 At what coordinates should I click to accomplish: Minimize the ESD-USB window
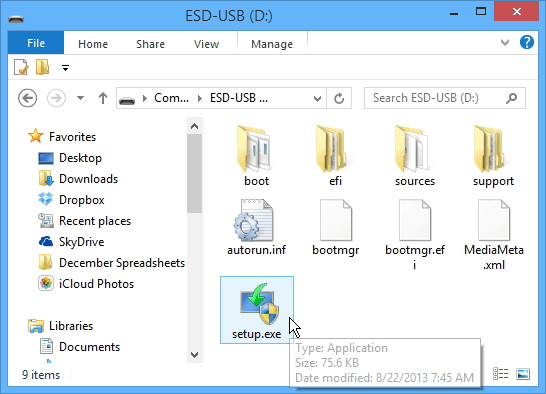coord(454,13)
